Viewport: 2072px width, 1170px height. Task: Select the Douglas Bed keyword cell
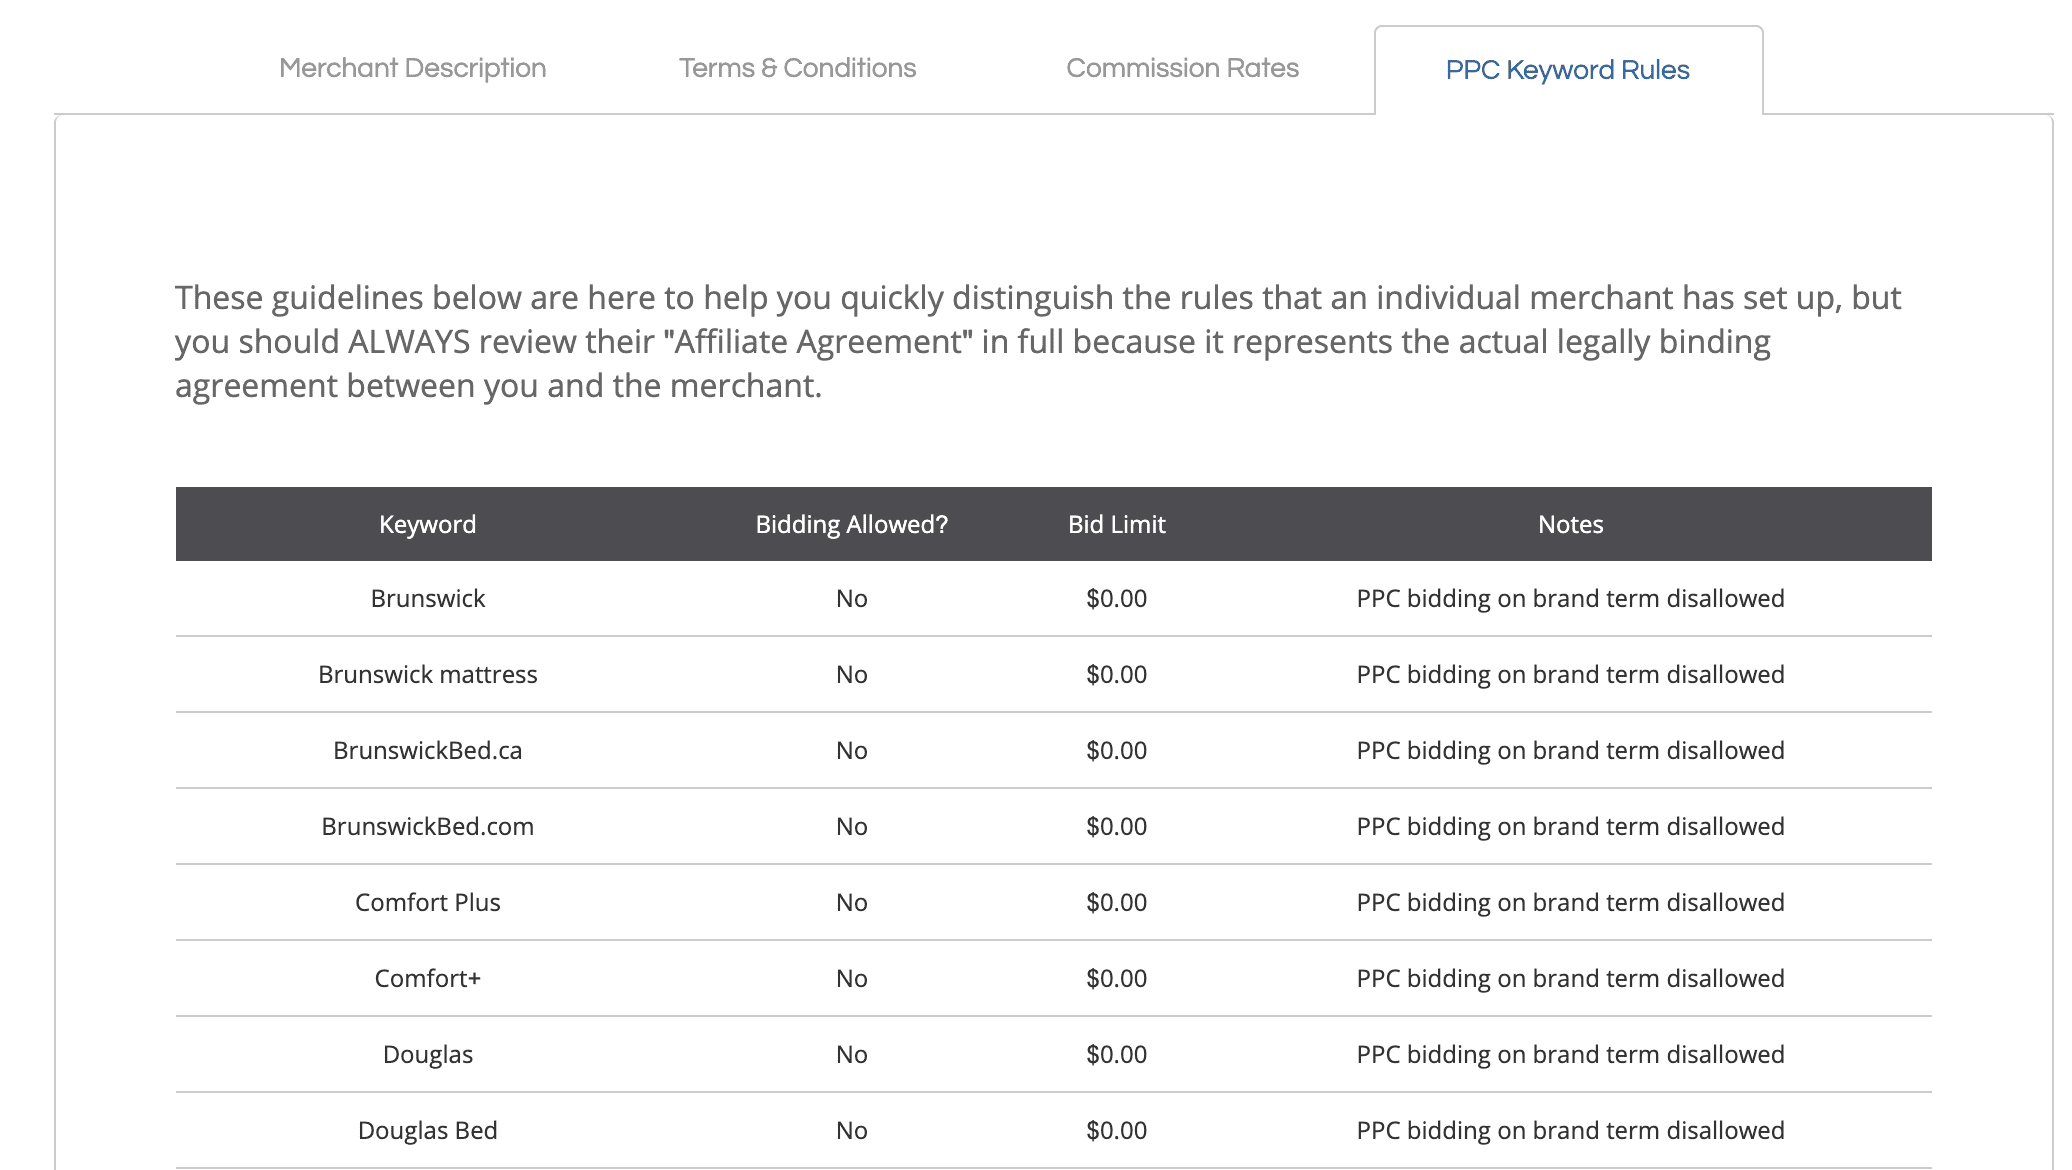tap(427, 1130)
